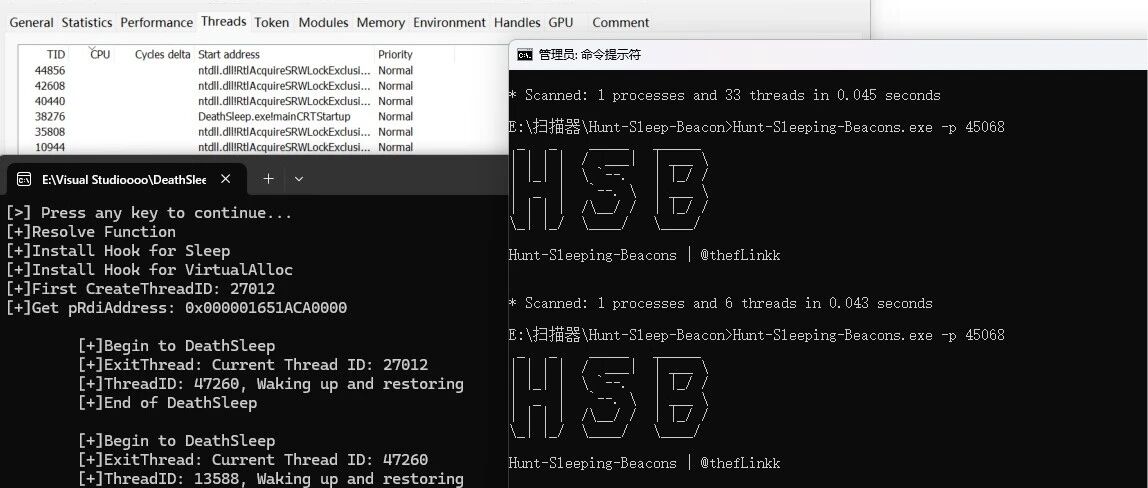Click the 'Press any key to continue...' line
This screenshot has height=488, width=1148.
[x=149, y=213]
